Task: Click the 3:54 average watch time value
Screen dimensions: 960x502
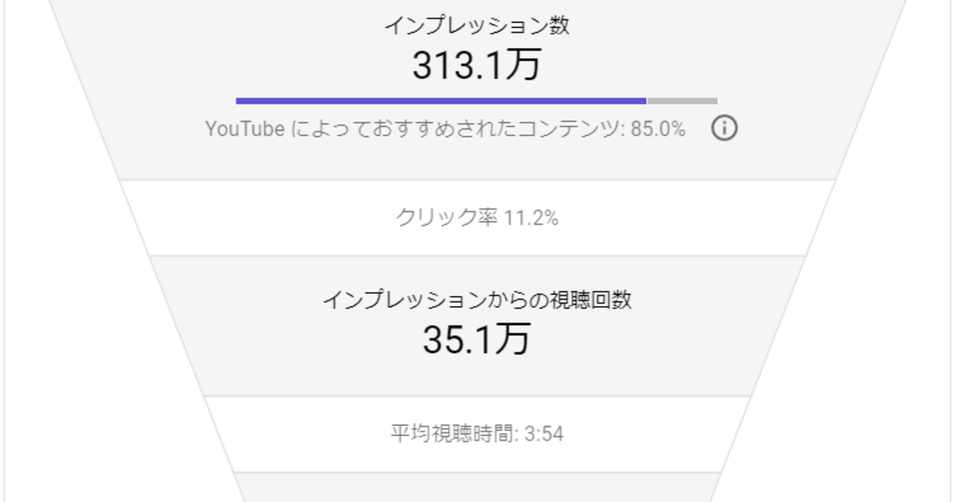Action: 545,434
